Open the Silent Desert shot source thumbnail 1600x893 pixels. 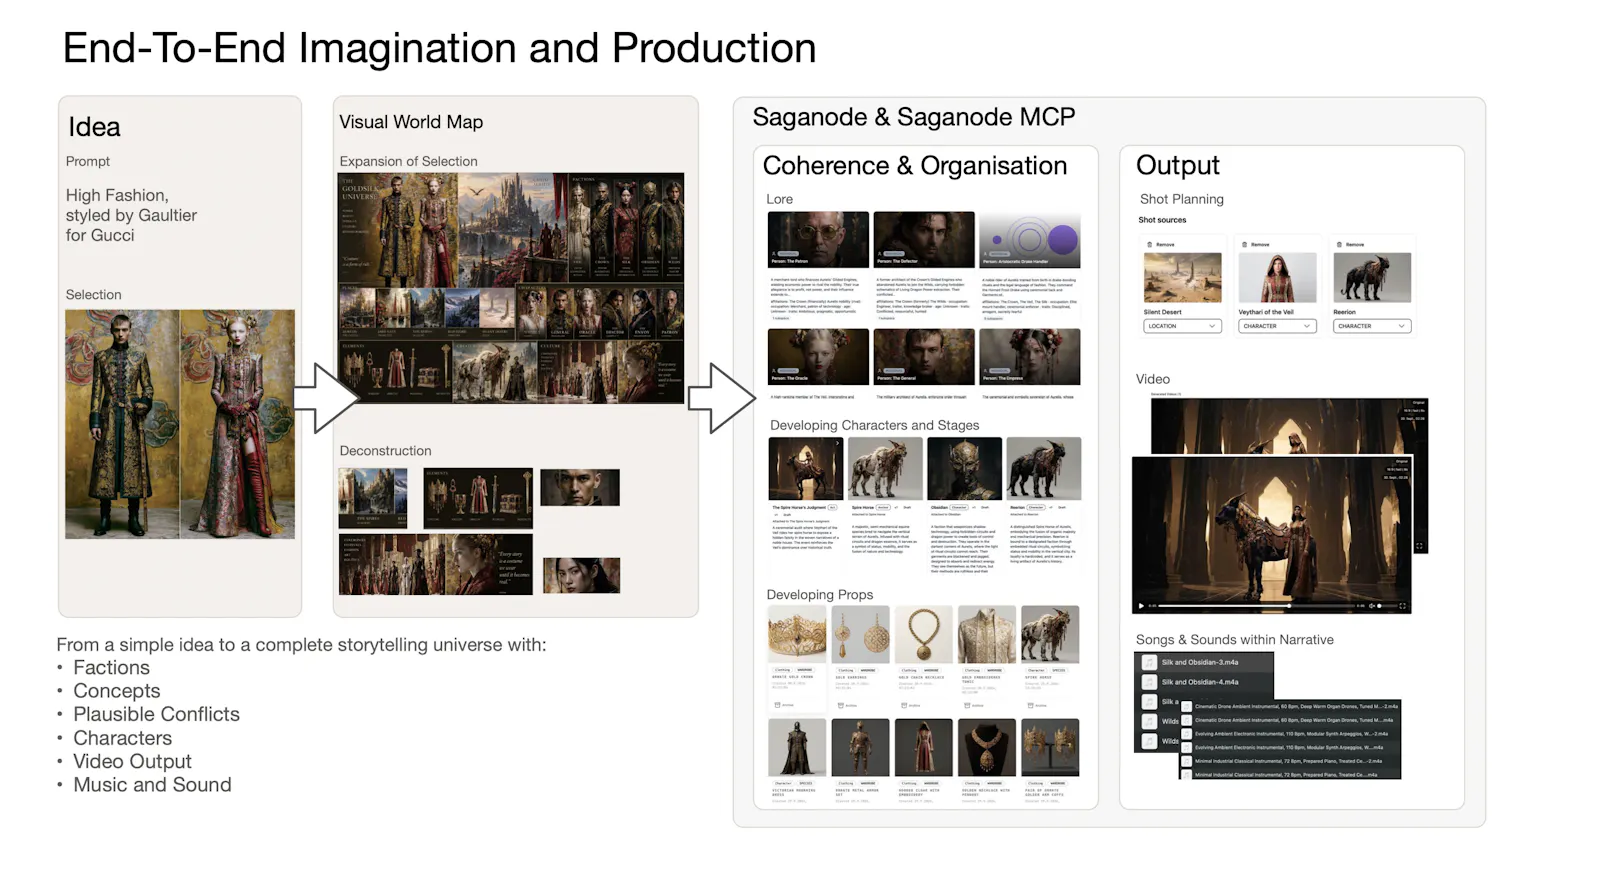pos(1183,278)
